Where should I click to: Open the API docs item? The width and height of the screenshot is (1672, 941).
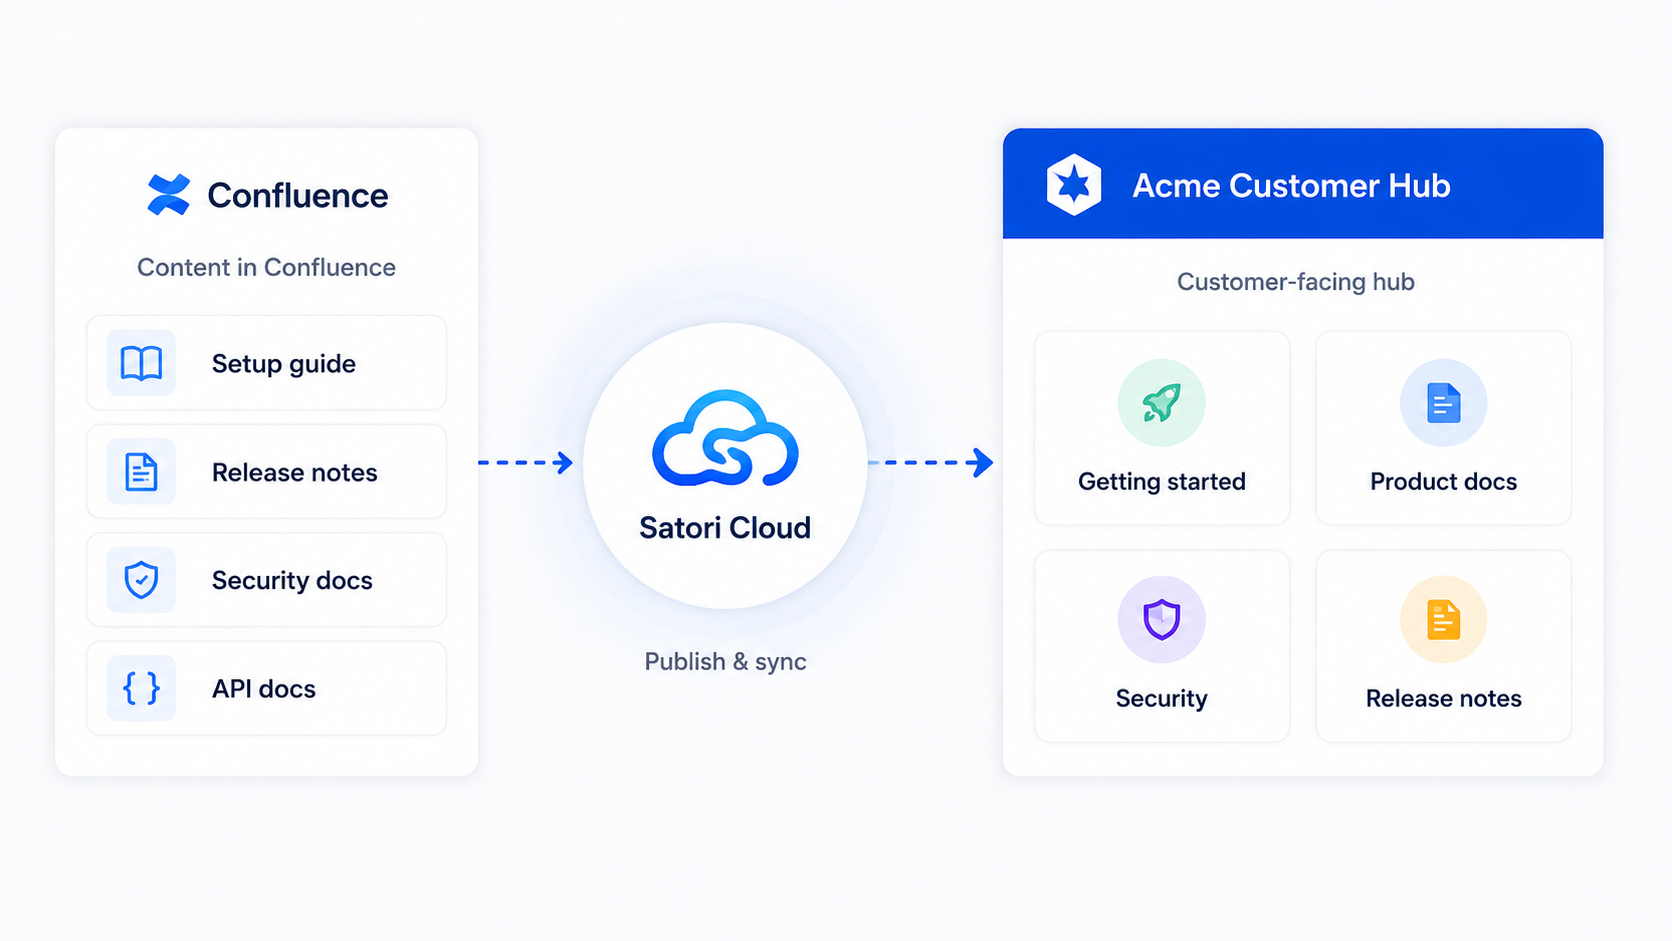point(266,688)
